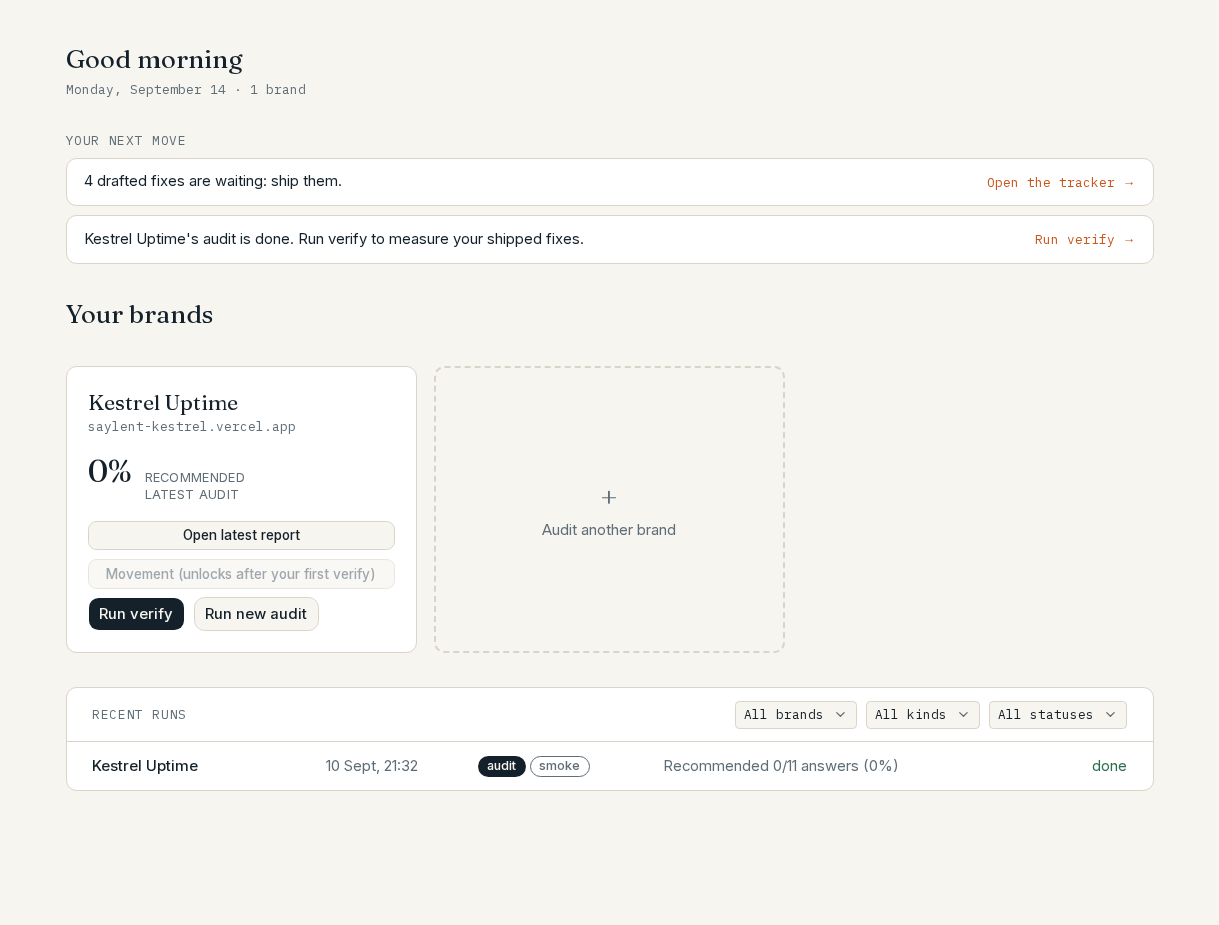The image size is (1219, 925).
Task: Click the Good morning heading
Action: tap(155, 60)
